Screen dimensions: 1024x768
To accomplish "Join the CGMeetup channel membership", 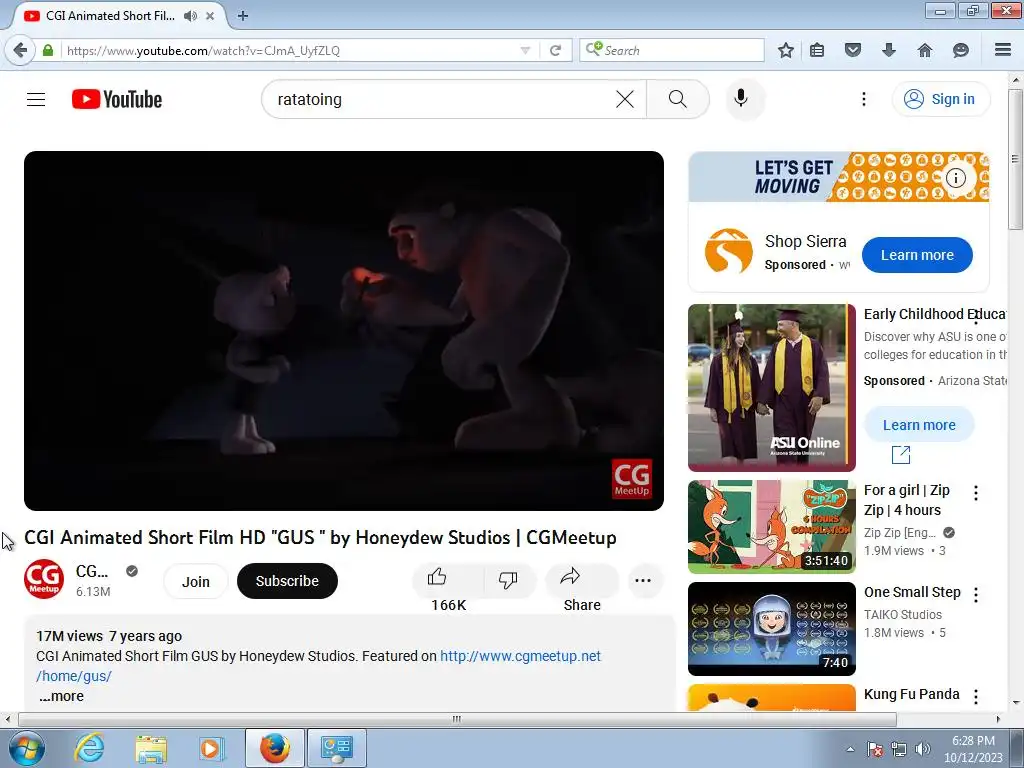I will (x=195, y=581).
